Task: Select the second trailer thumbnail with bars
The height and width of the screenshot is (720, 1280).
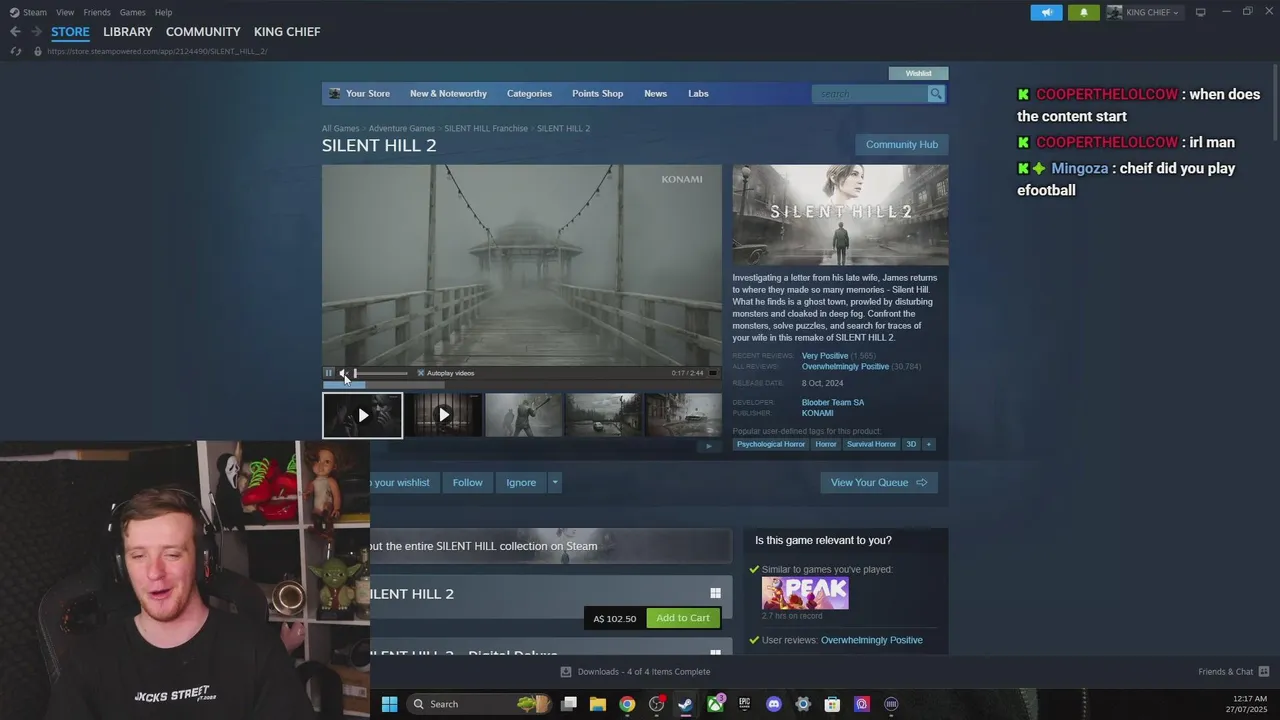Action: (x=443, y=415)
